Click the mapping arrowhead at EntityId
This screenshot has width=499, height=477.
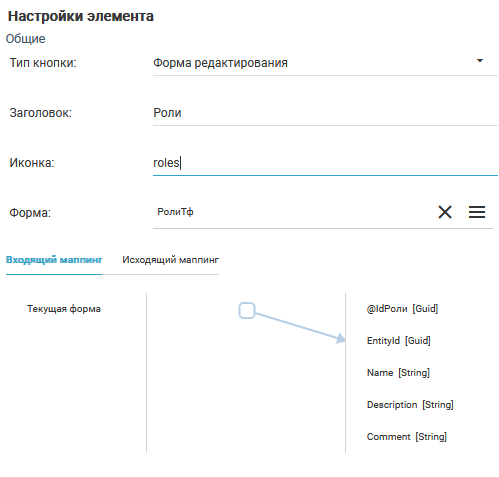(x=341, y=338)
